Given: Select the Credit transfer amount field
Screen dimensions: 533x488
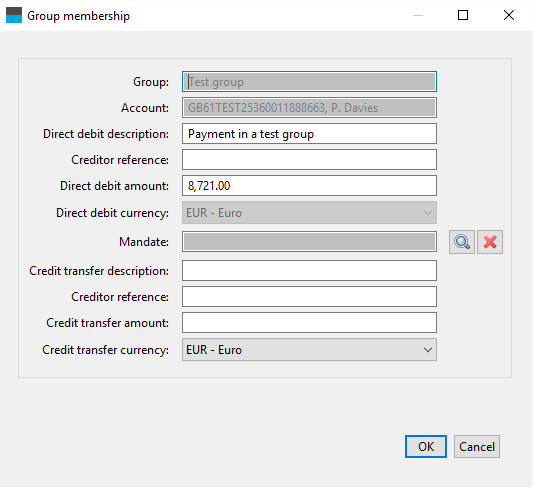Looking at the screenshot, I should [309, 323].
